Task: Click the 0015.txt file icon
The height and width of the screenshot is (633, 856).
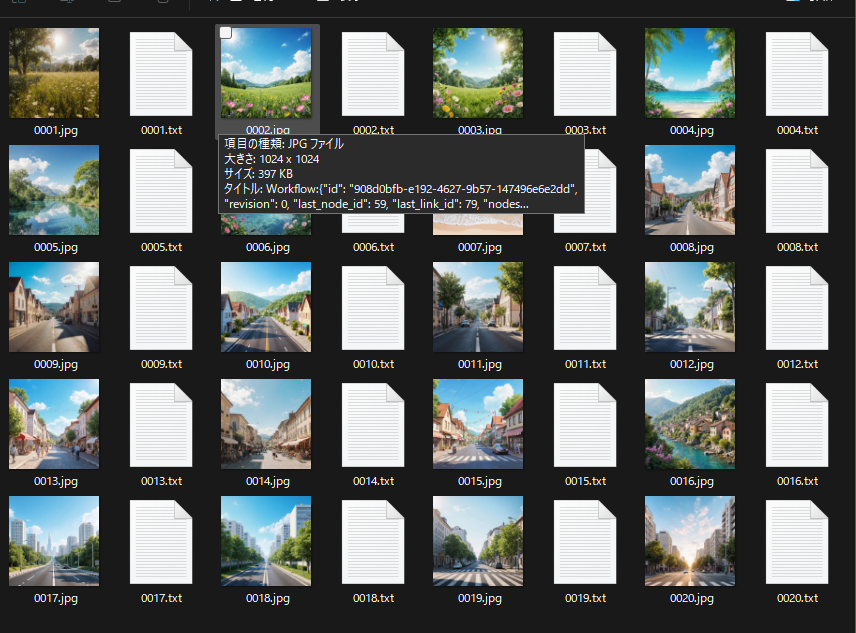Action: [585, 425]
